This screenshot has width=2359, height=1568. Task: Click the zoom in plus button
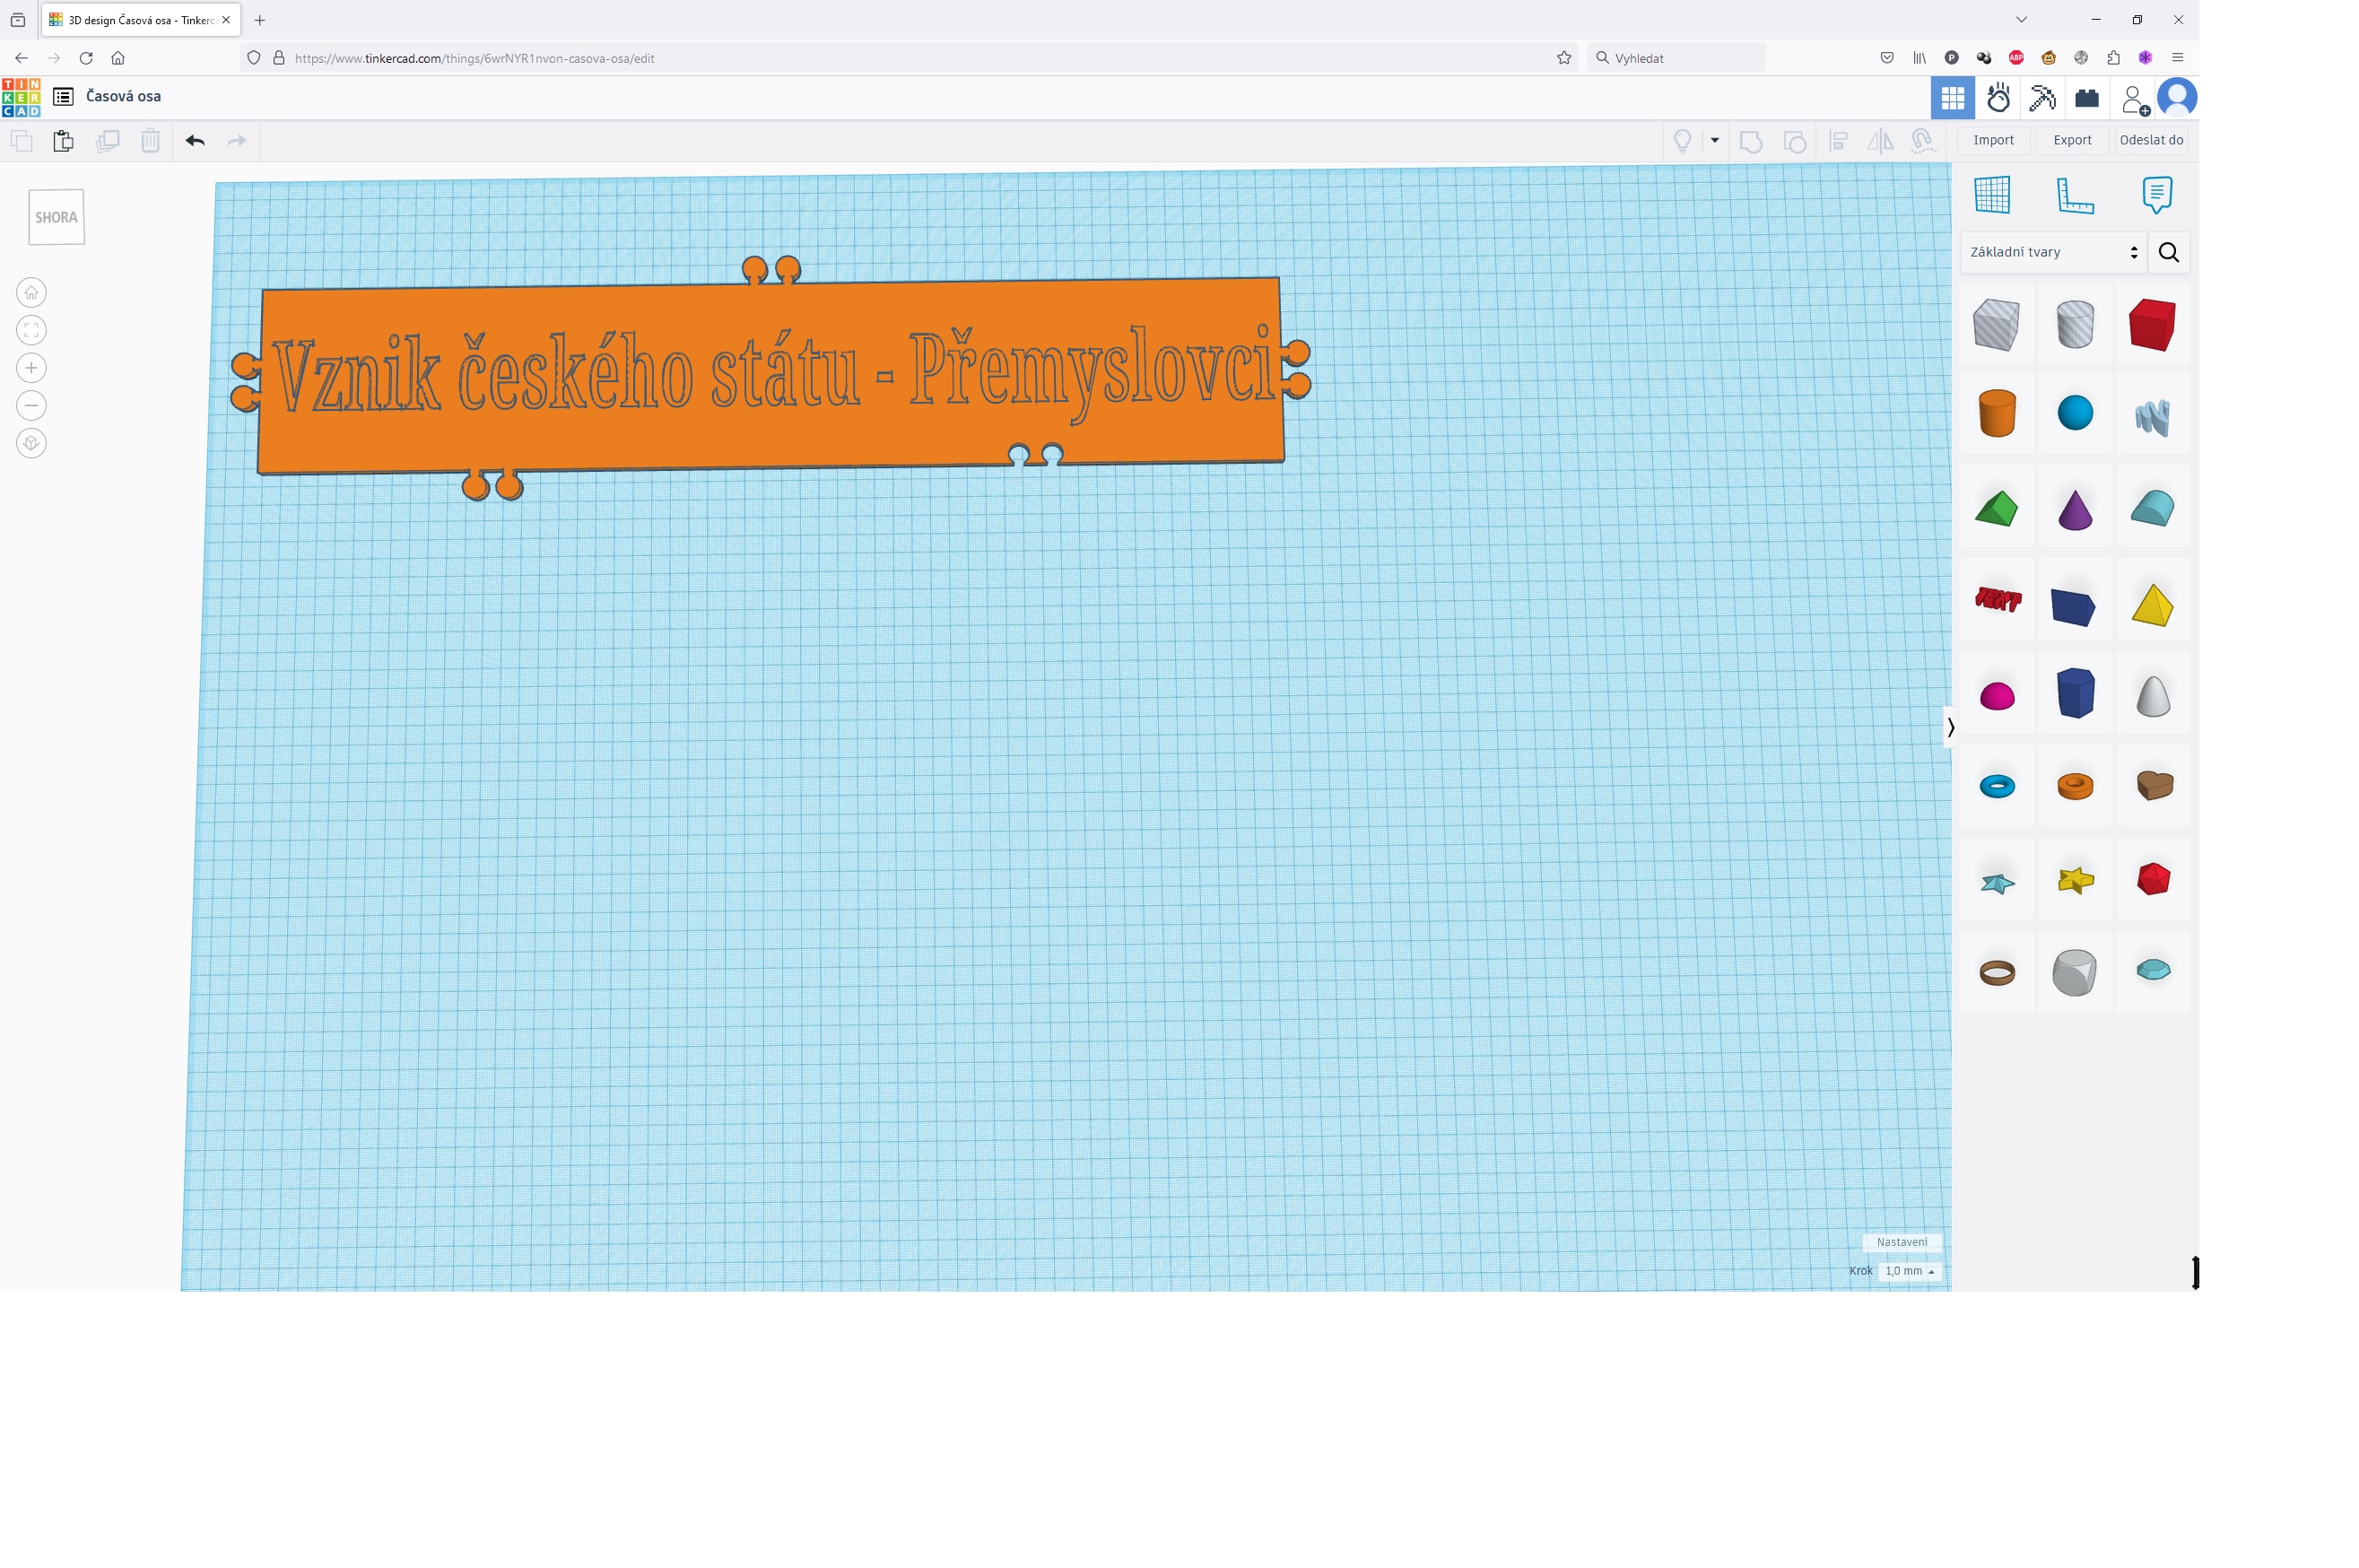click(31, 368)
